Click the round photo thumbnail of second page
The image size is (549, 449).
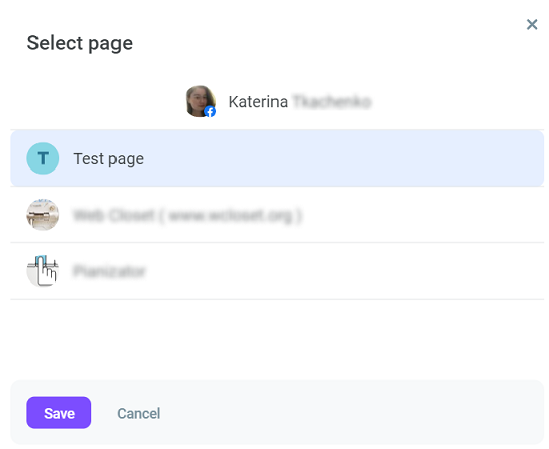tap(43, 215)
